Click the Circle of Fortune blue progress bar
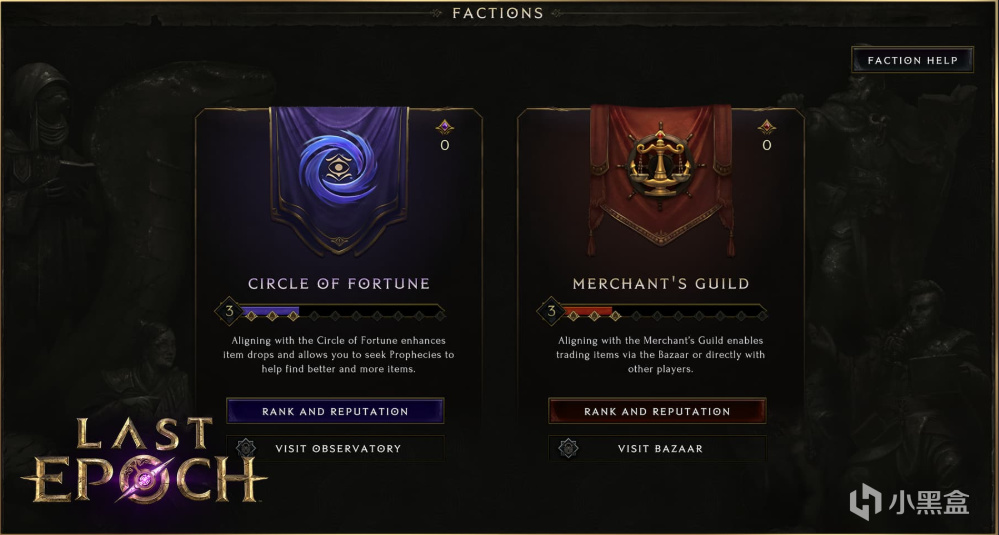999x535 pixels. click(270, 313)
